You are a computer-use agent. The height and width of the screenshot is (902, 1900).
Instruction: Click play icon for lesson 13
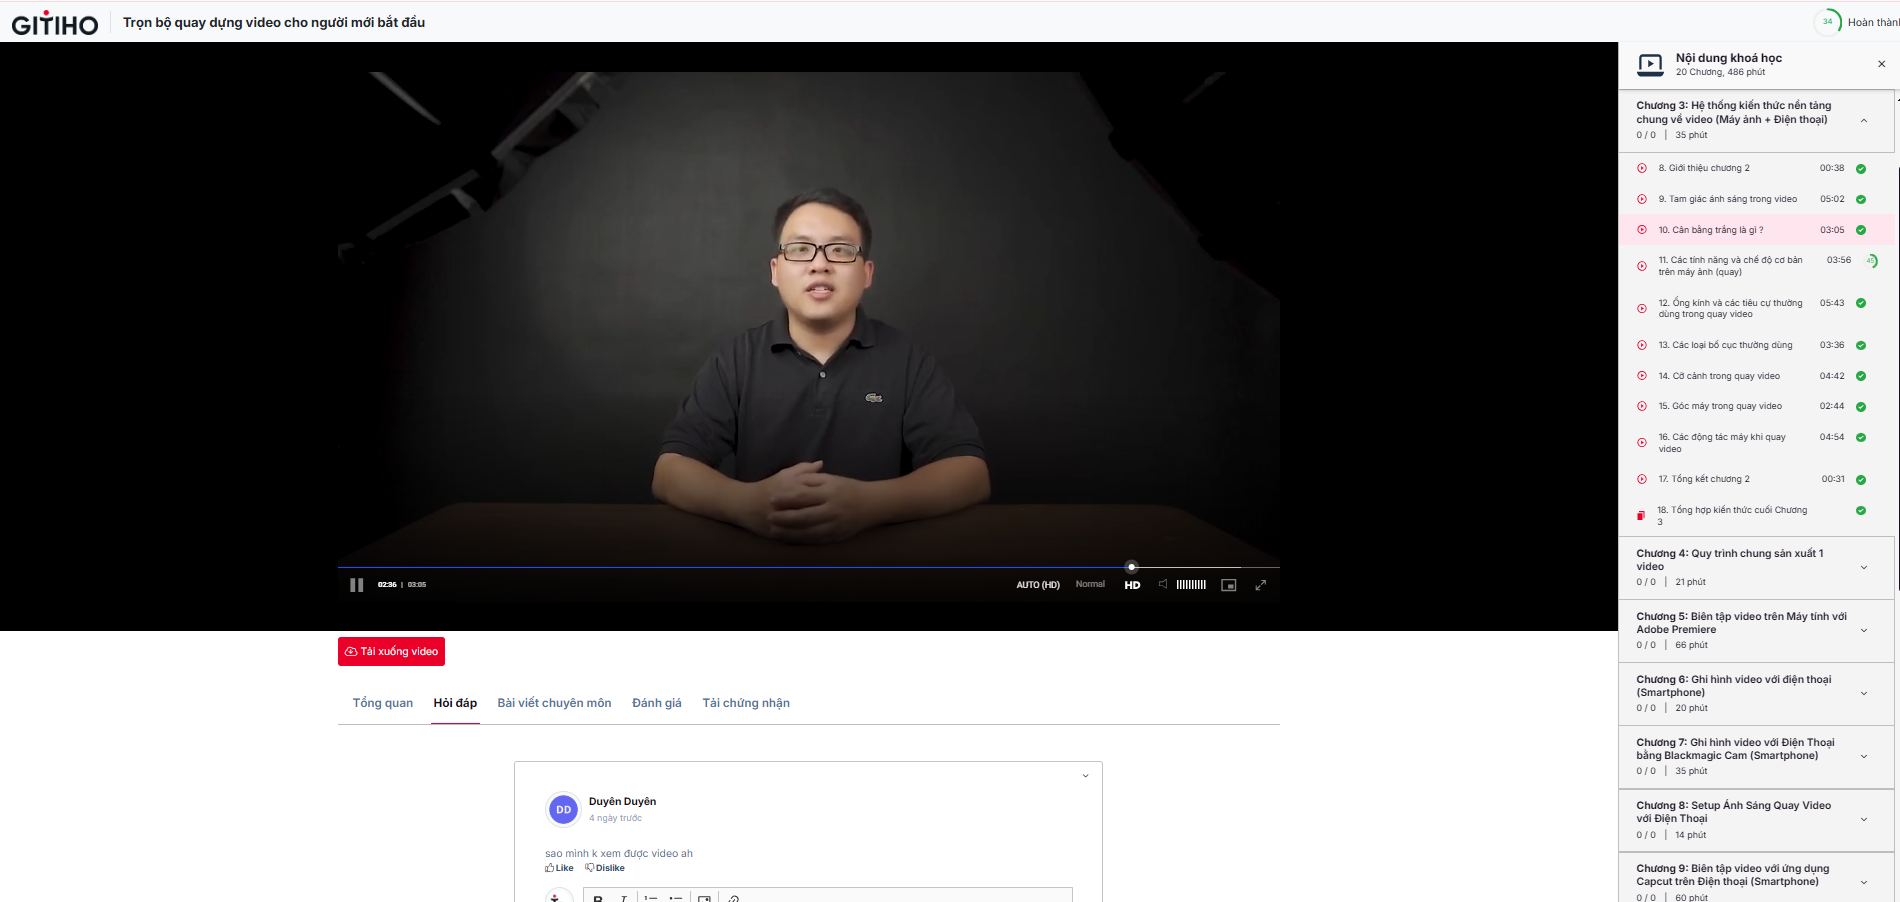coord(1642,345)
